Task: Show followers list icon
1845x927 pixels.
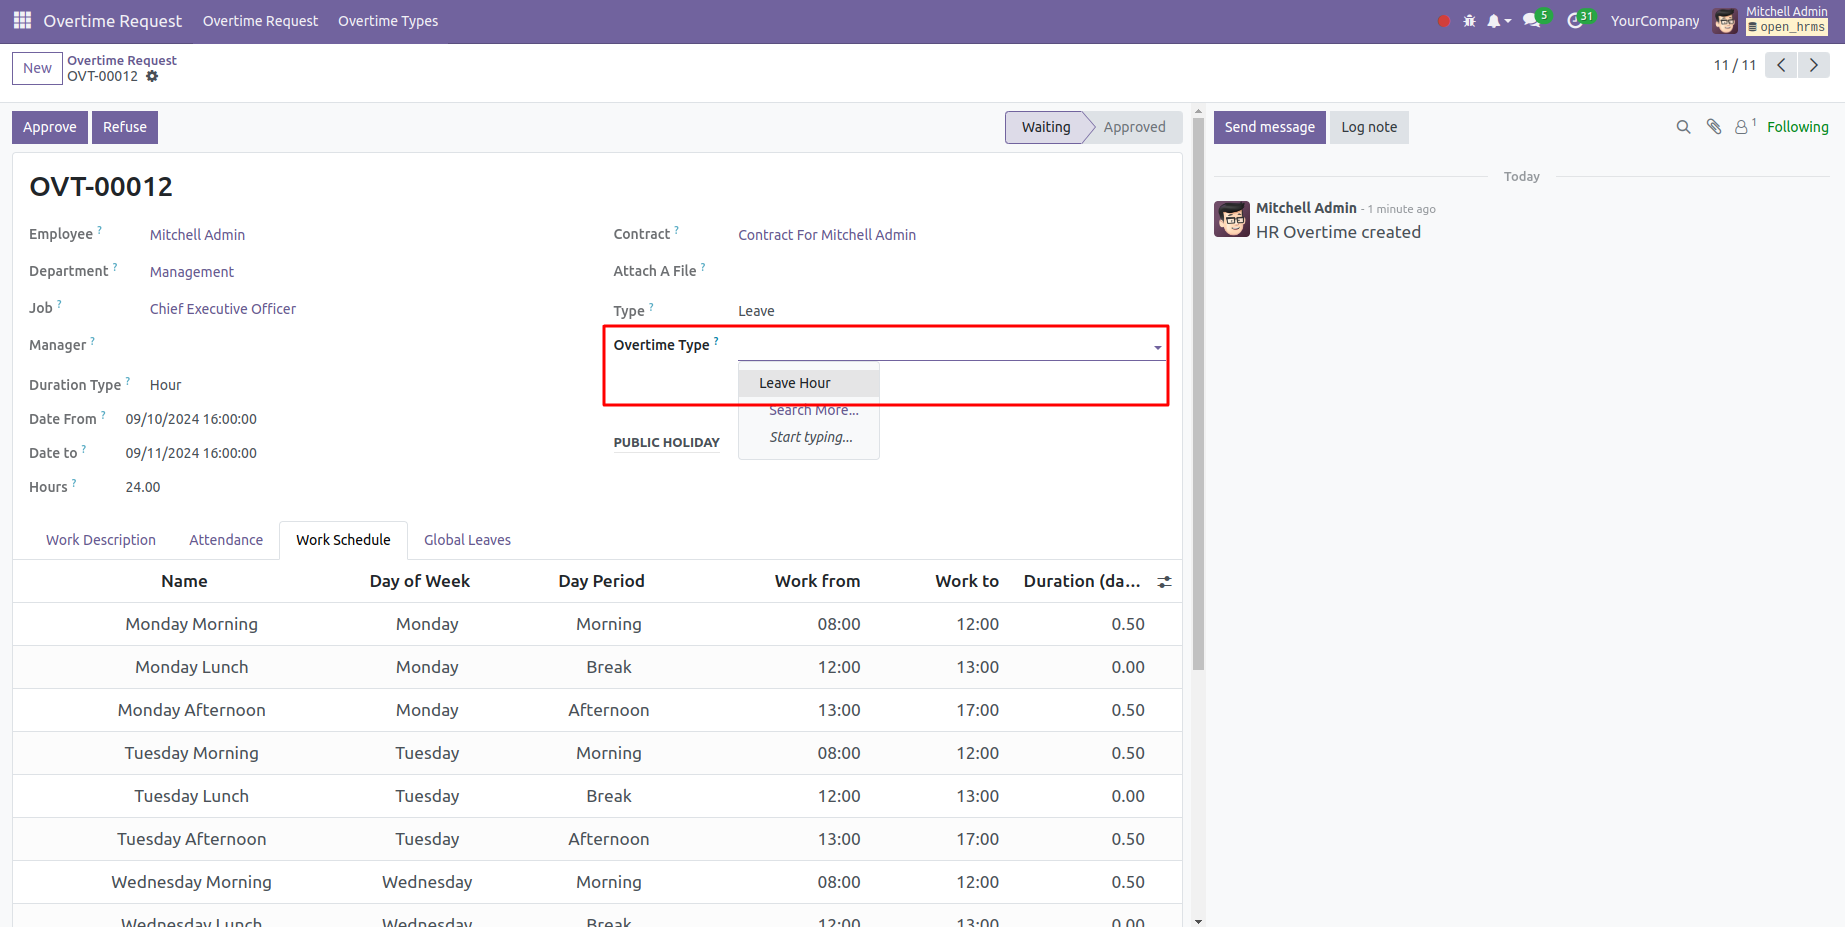Action: (x=1742, y=127)
